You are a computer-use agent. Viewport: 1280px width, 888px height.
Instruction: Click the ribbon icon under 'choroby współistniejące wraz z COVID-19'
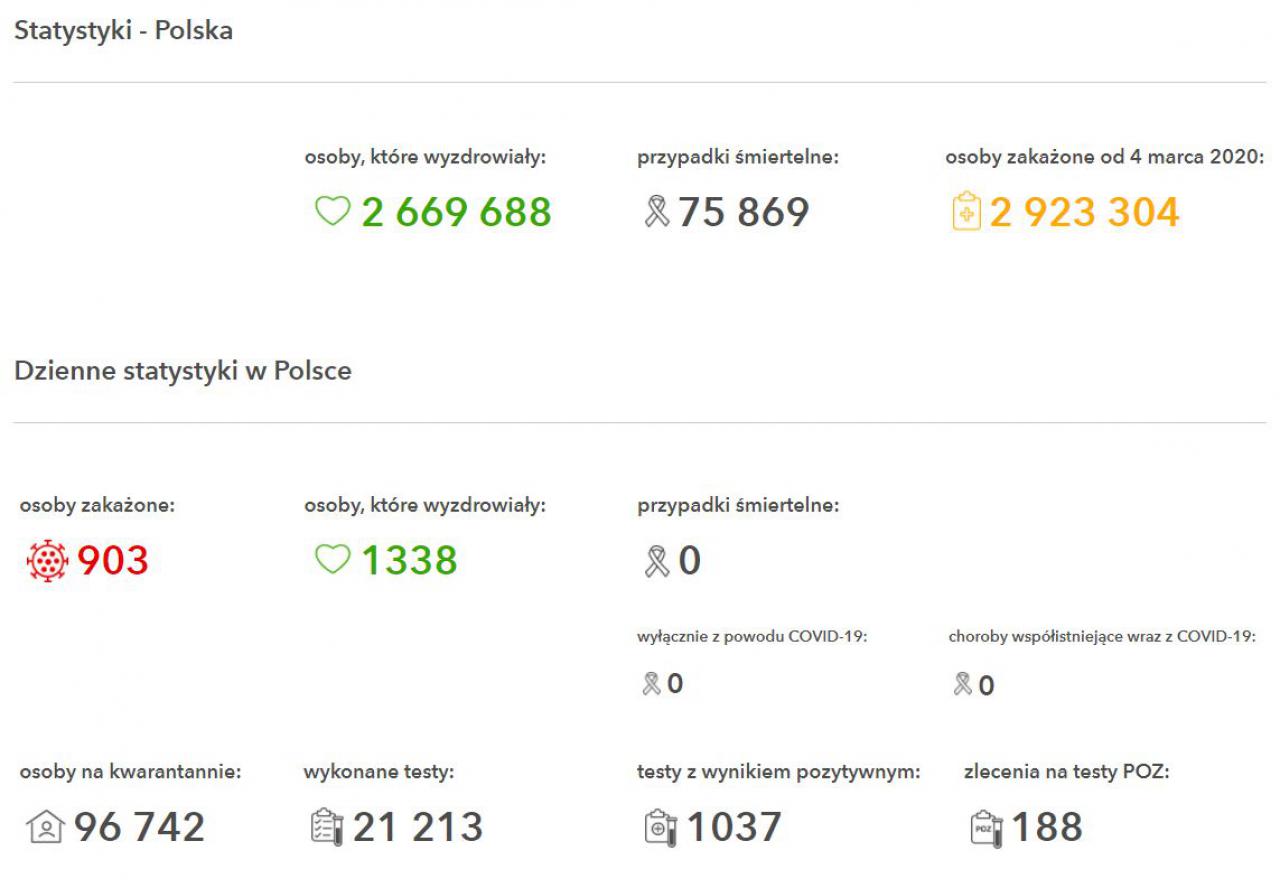click(963, 685)
